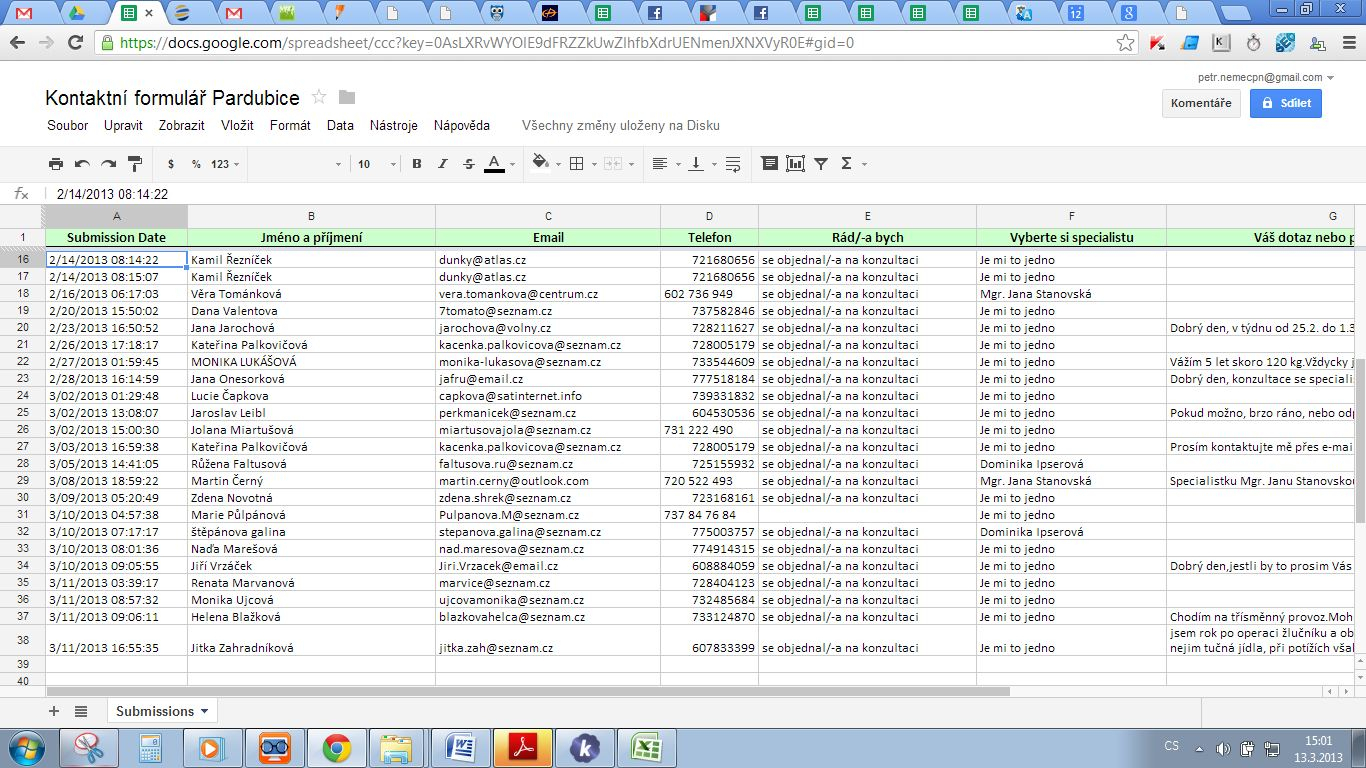Insert a chart
The width and height of the screenshot is (1366, 768).
pyautogui.click(x=795, y=163)
